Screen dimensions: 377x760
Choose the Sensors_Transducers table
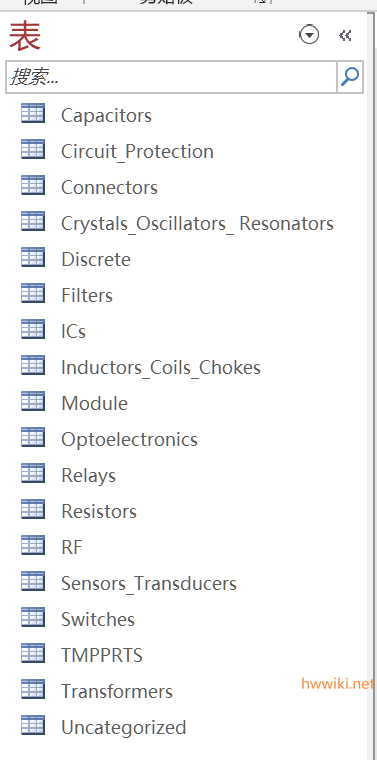coord(149,583)
